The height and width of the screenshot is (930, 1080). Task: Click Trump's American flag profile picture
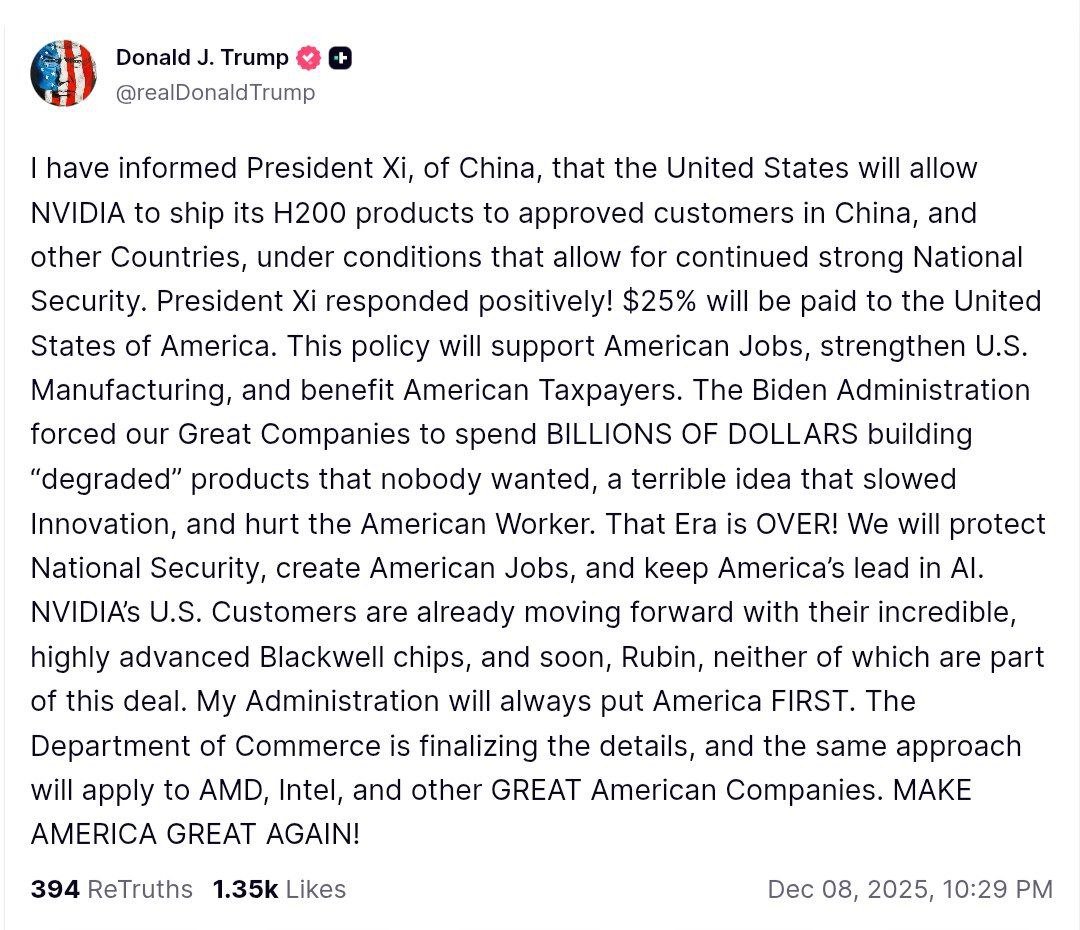coord(64,71)
